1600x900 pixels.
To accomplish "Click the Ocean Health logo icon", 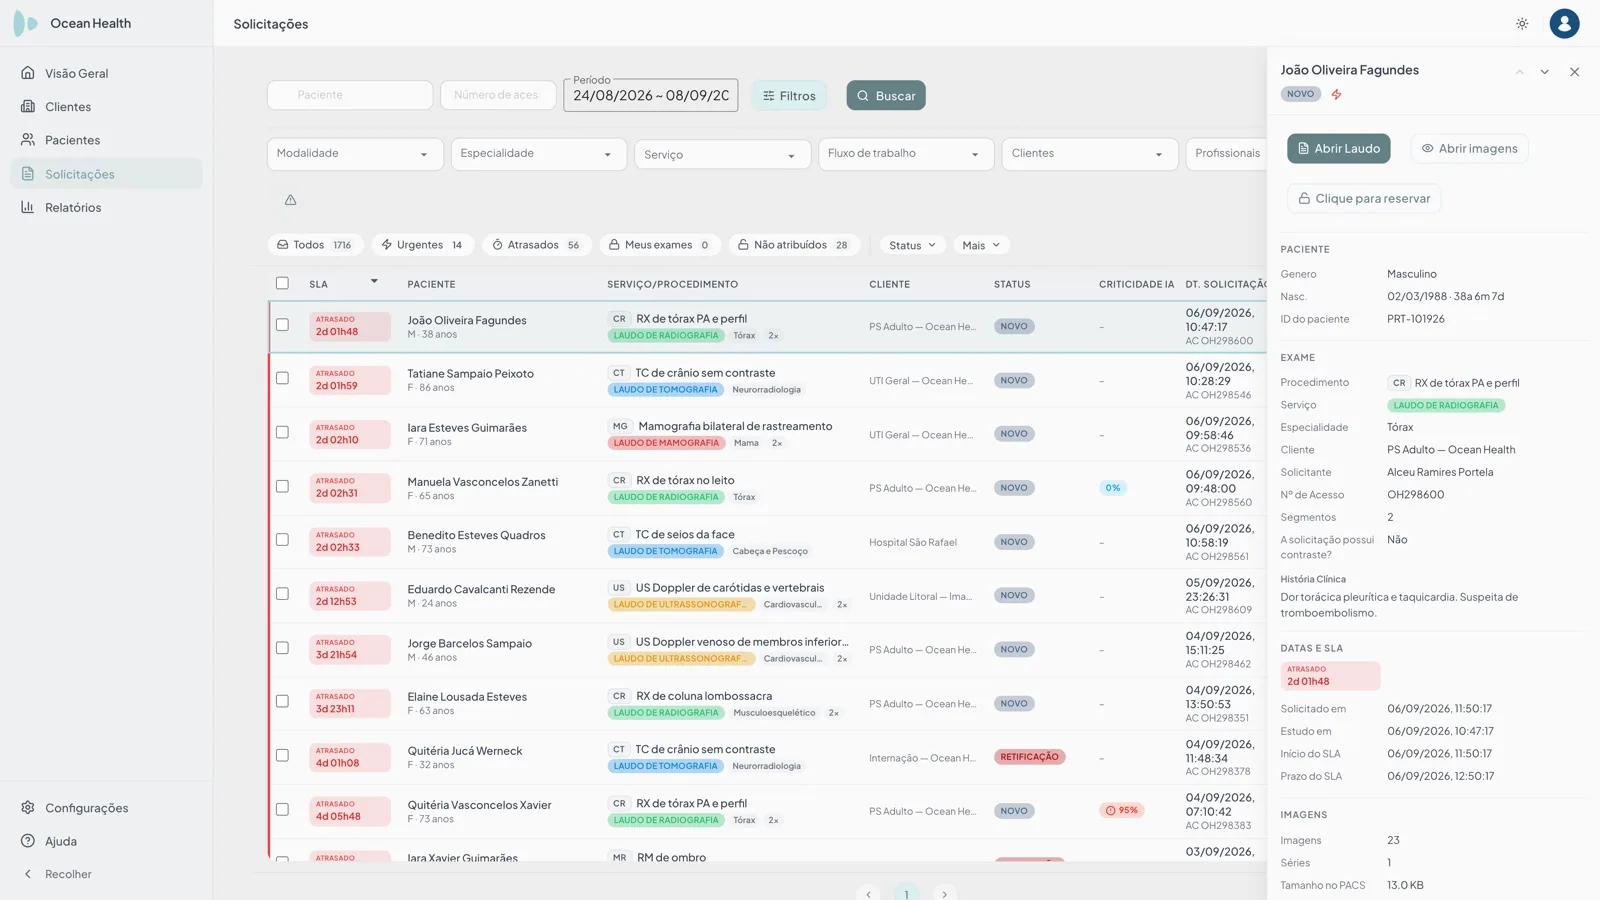I will click(25, 23).
